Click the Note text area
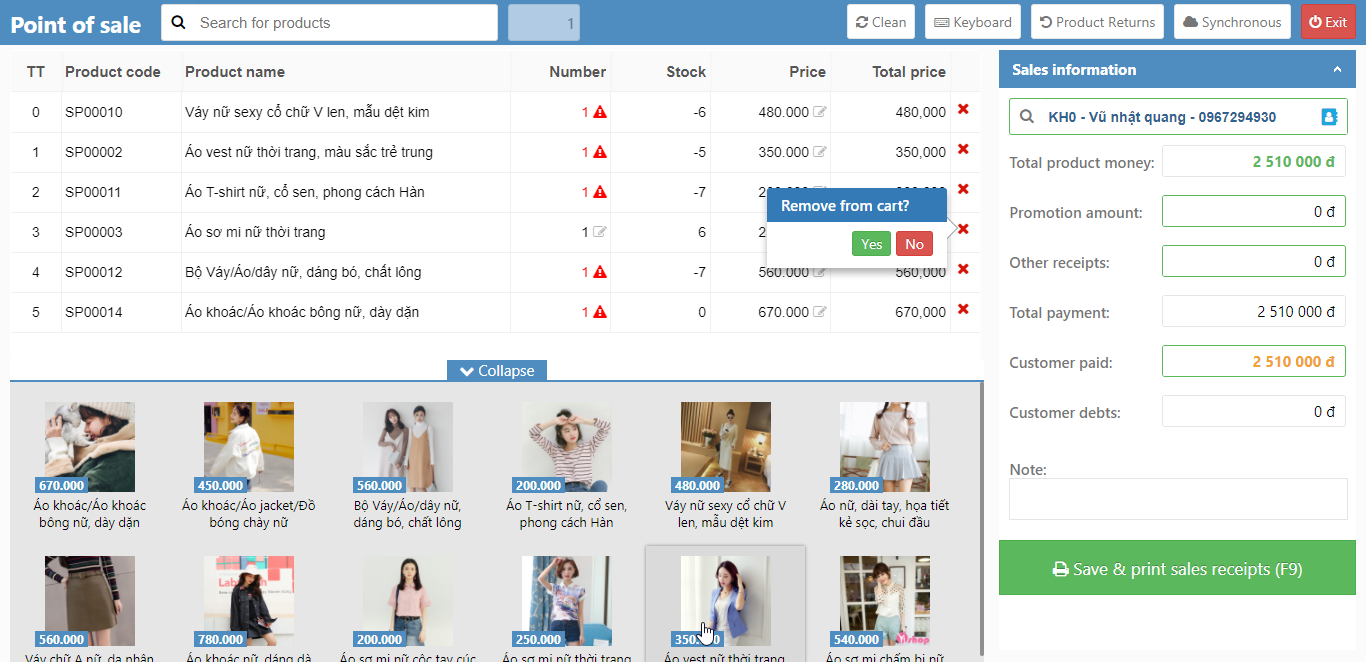Screen dimensions: 1366x662 click(1178, 499)
